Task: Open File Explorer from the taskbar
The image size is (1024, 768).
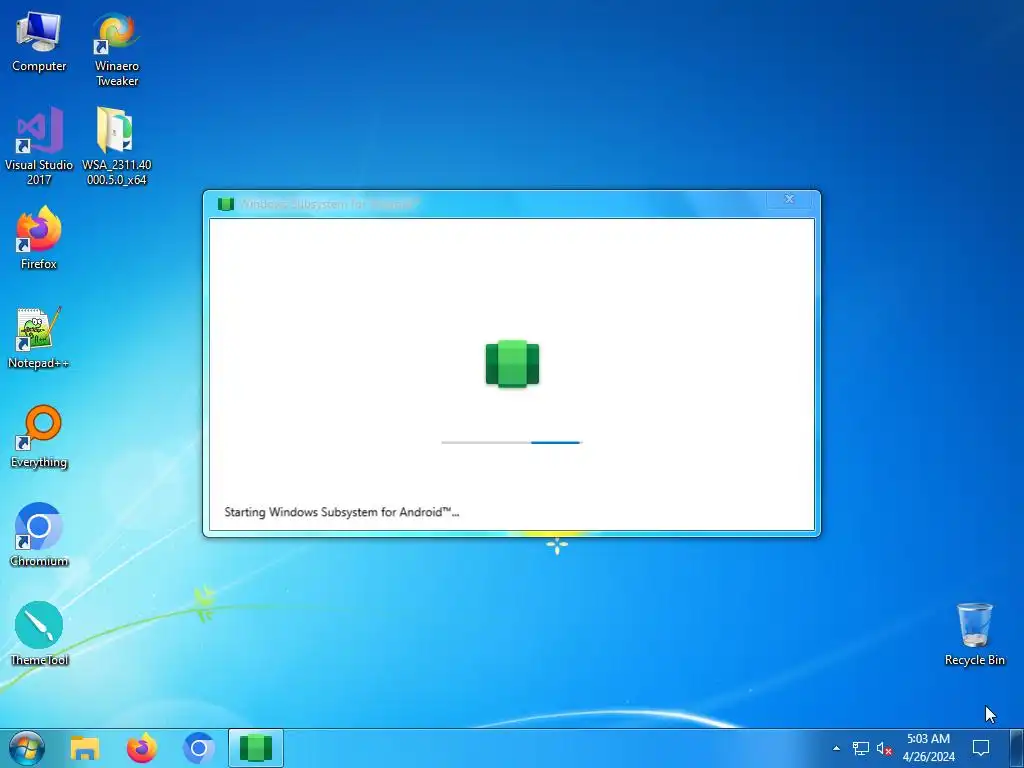Action: pos(85,748)
